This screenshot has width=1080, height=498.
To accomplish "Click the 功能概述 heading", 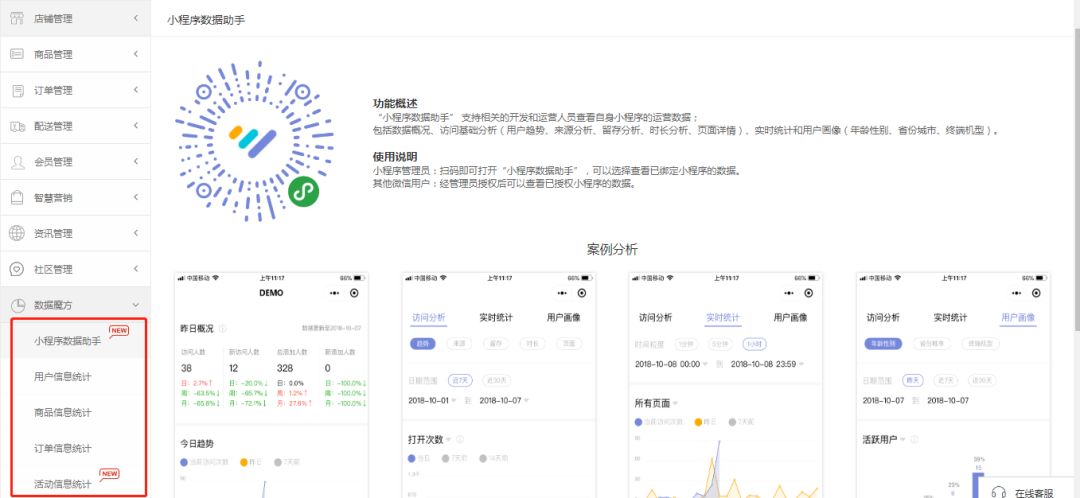I will [x=395, y=104].
